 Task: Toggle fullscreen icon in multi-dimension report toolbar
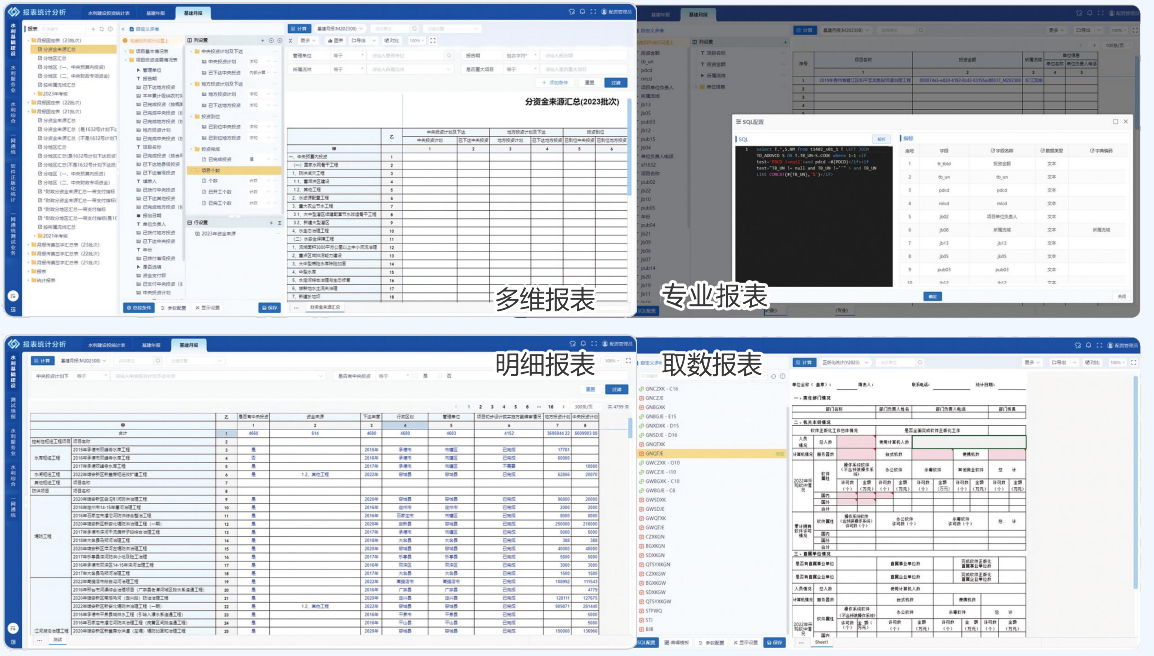click(x=432, y=41)
